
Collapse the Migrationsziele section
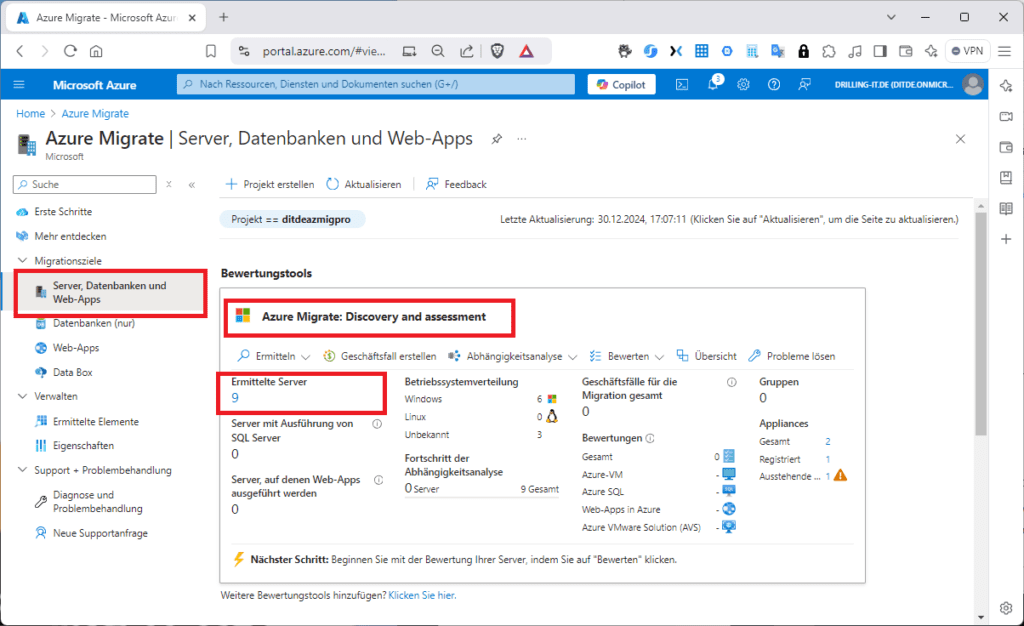point(22,260)
